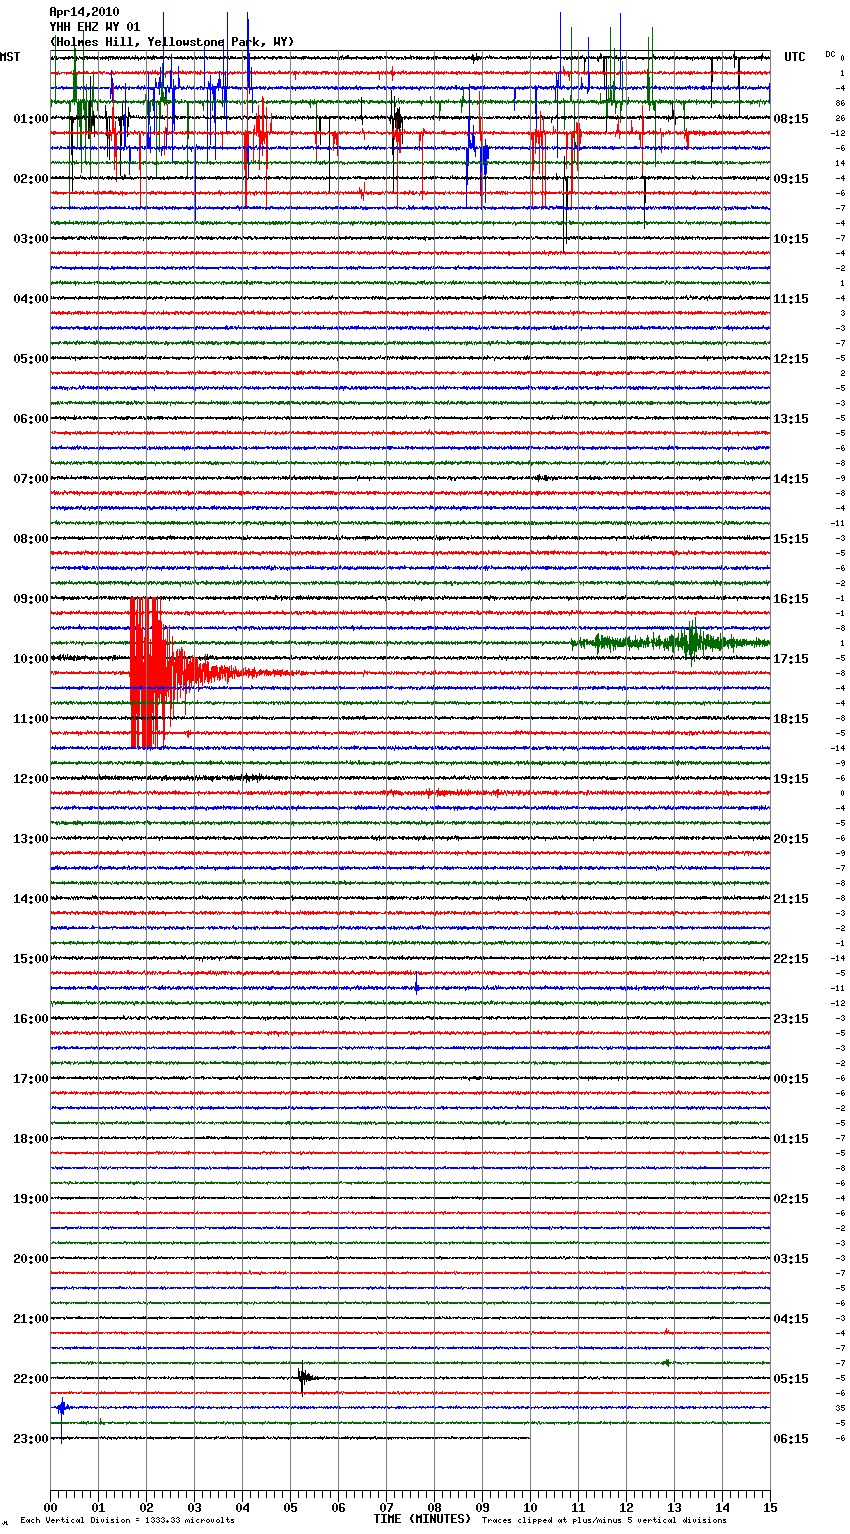850x1534 pixels.
Task: Click the 15 minute axis tick label
Action: tap(770, 1508)
